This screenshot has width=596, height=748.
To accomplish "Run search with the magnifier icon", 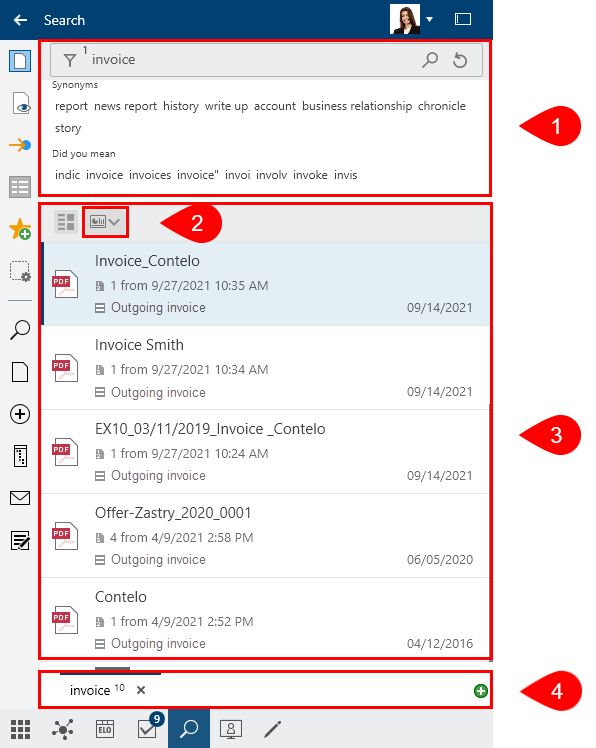I will [430, 60].
